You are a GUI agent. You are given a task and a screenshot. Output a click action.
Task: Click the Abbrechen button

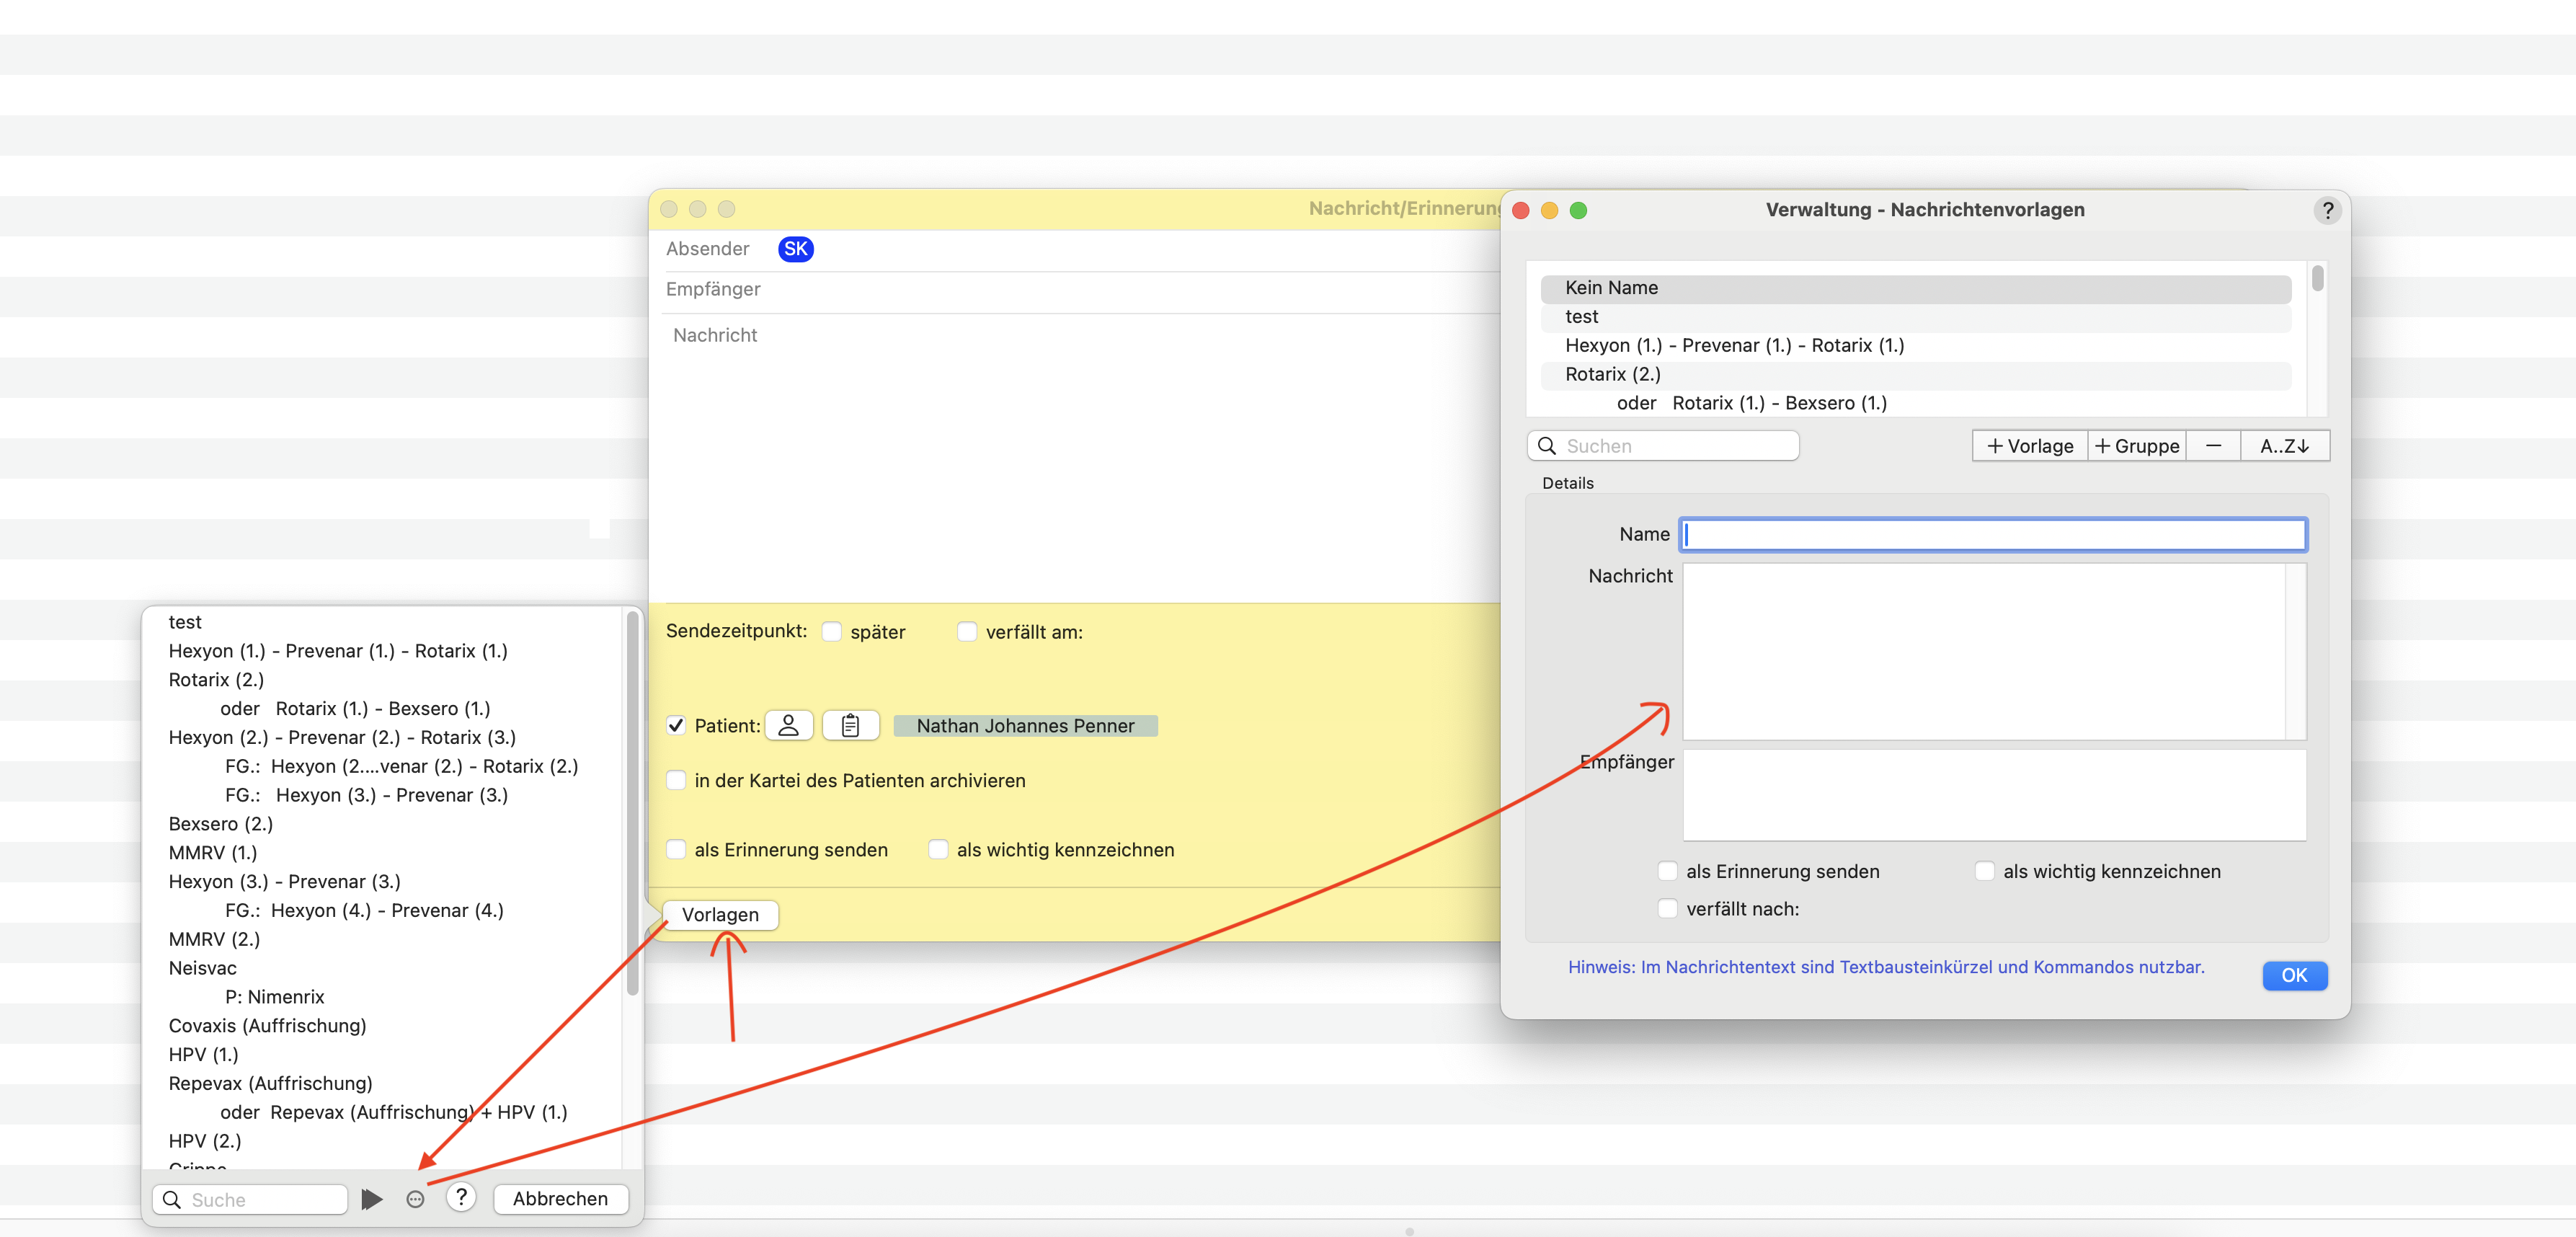click(x=560, y=1198)
